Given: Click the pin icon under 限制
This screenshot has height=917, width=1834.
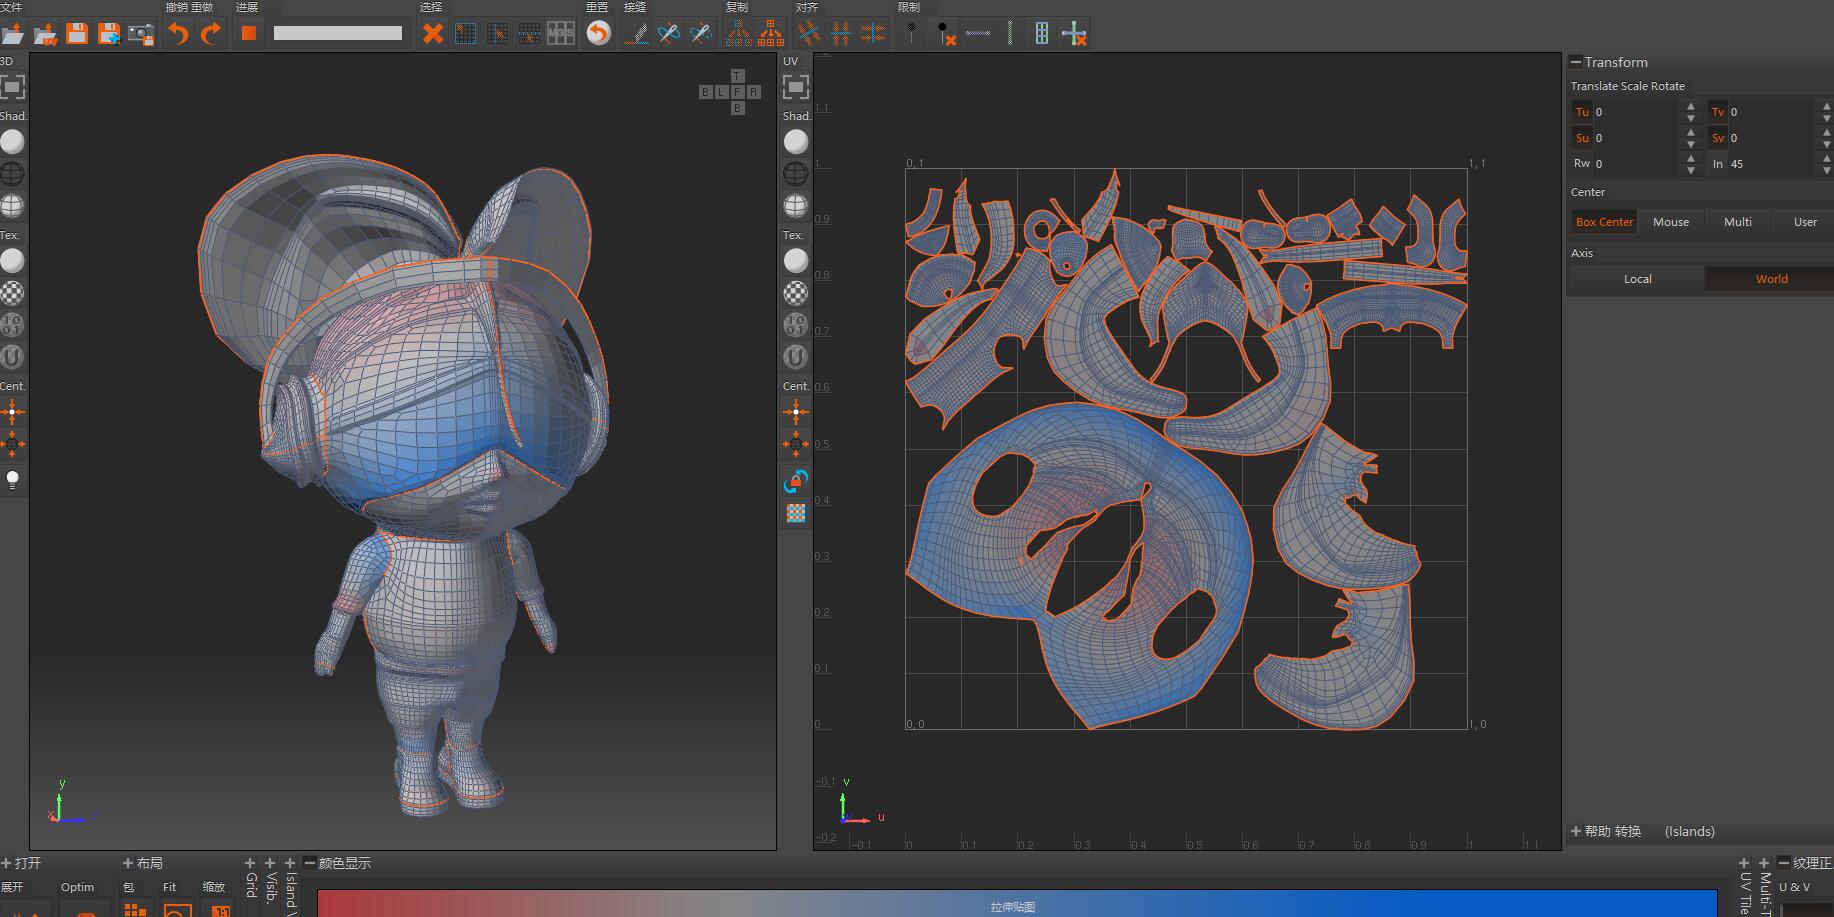Looking at the screenshot, I should (911, 34).
